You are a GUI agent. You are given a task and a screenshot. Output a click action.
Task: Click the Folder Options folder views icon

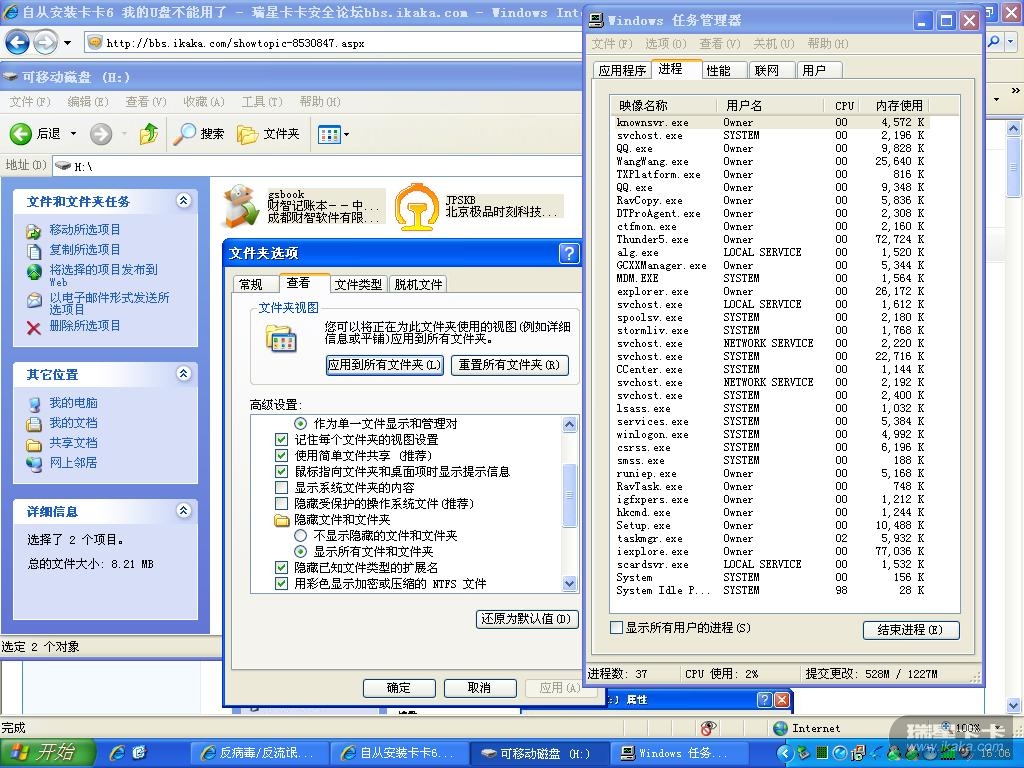(281, 338)
